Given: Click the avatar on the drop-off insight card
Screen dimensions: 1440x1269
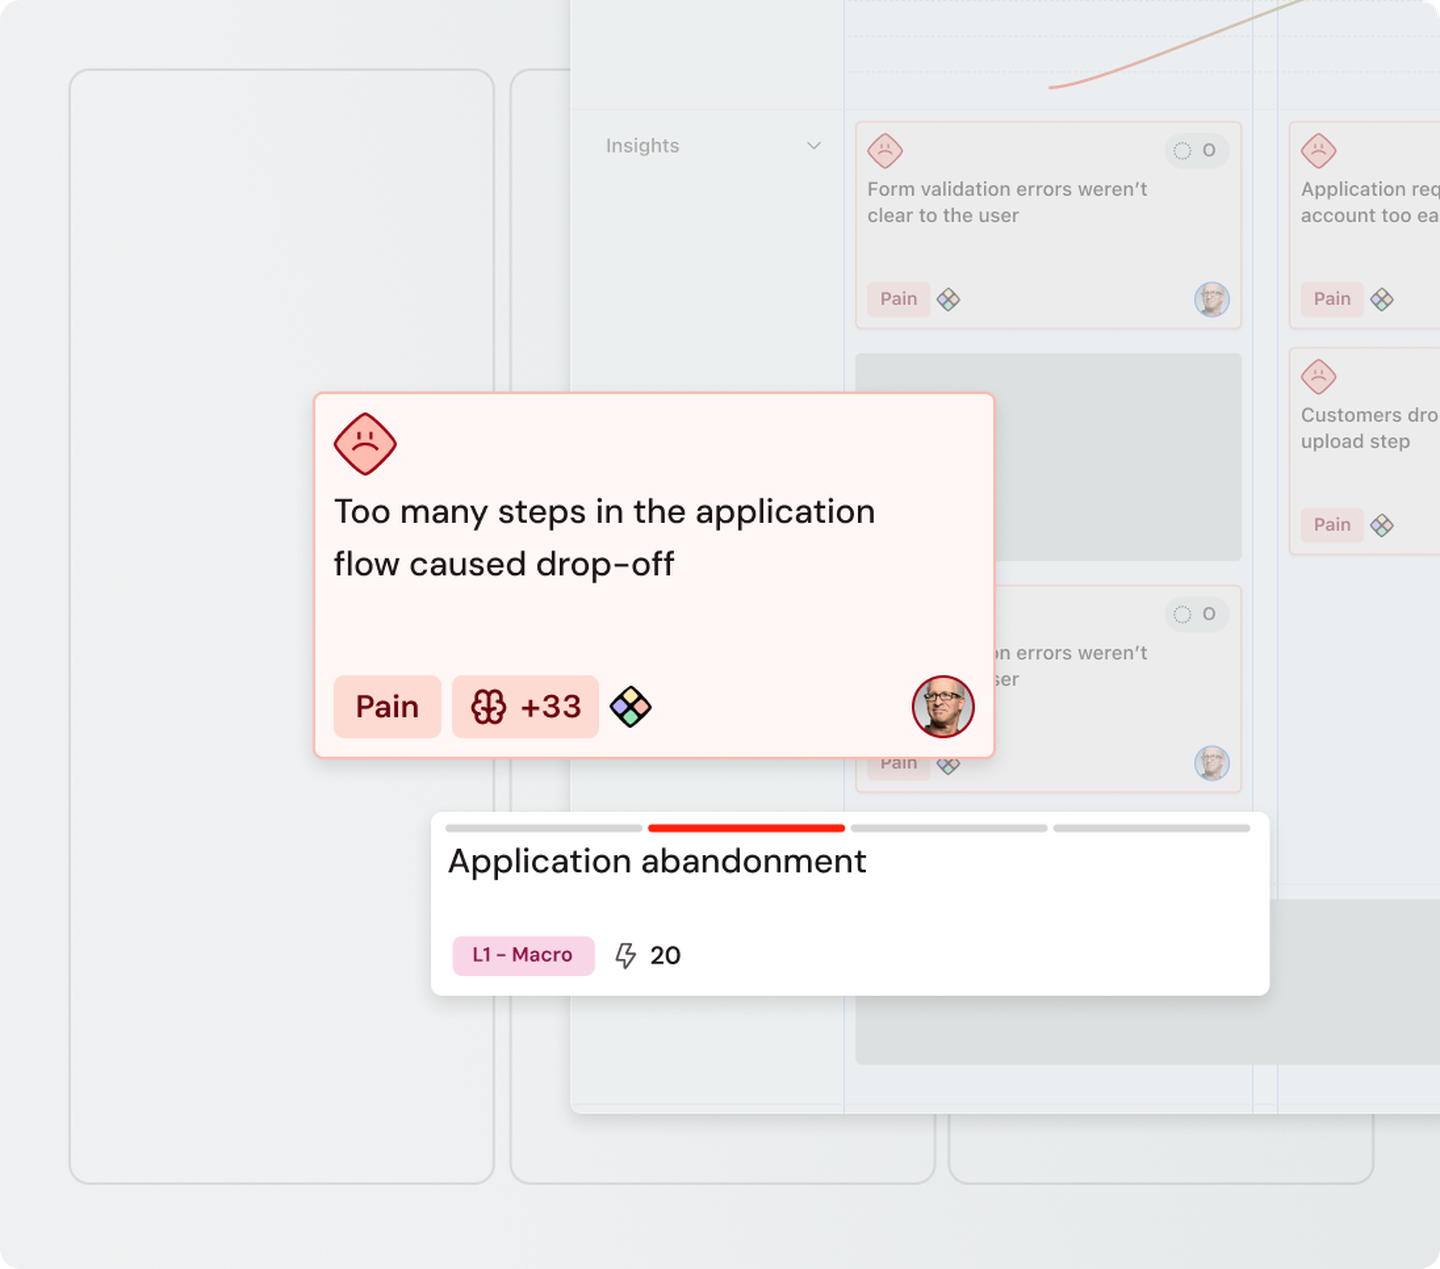Looking at the screenshot, I should click(x=942, y=707).
